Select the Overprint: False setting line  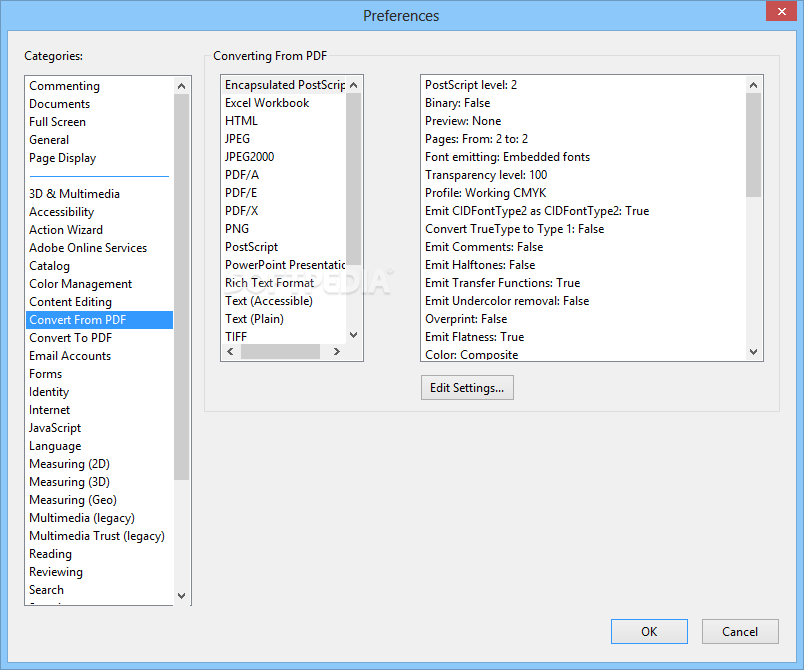tap(466, 319)
